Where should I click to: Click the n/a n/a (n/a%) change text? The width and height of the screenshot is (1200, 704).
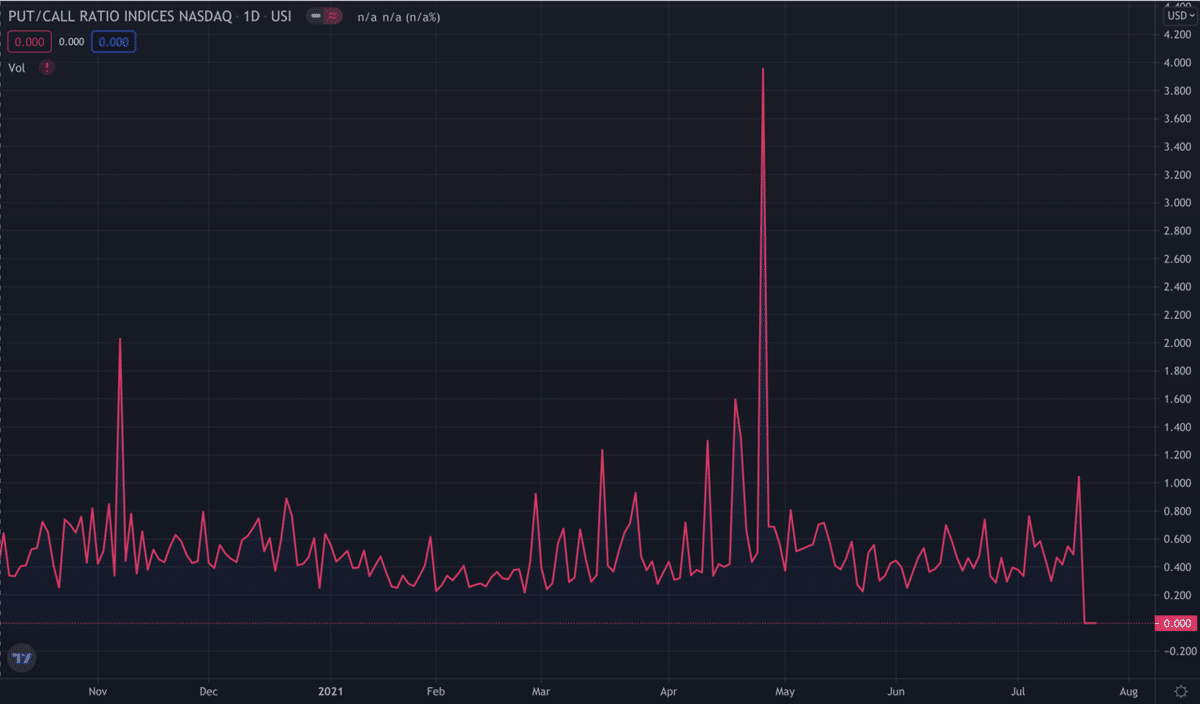[400, 17]
